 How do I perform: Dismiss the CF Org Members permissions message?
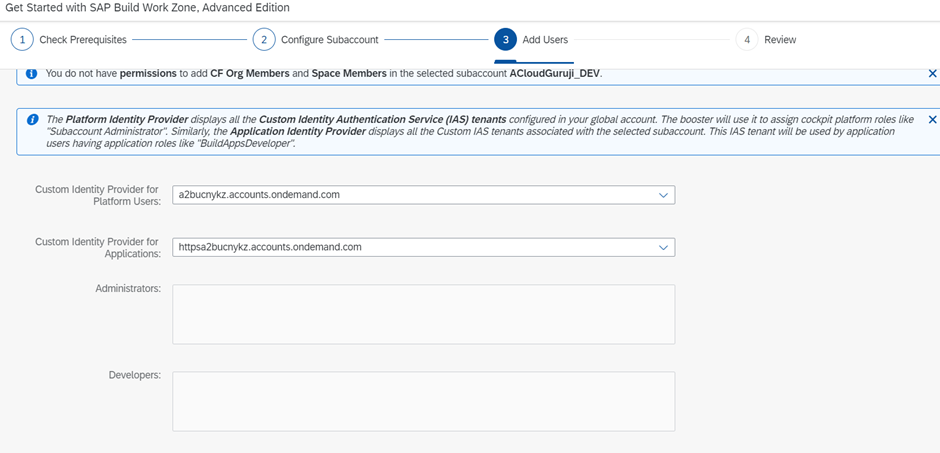pyautogui.click(x=932, y=74)
